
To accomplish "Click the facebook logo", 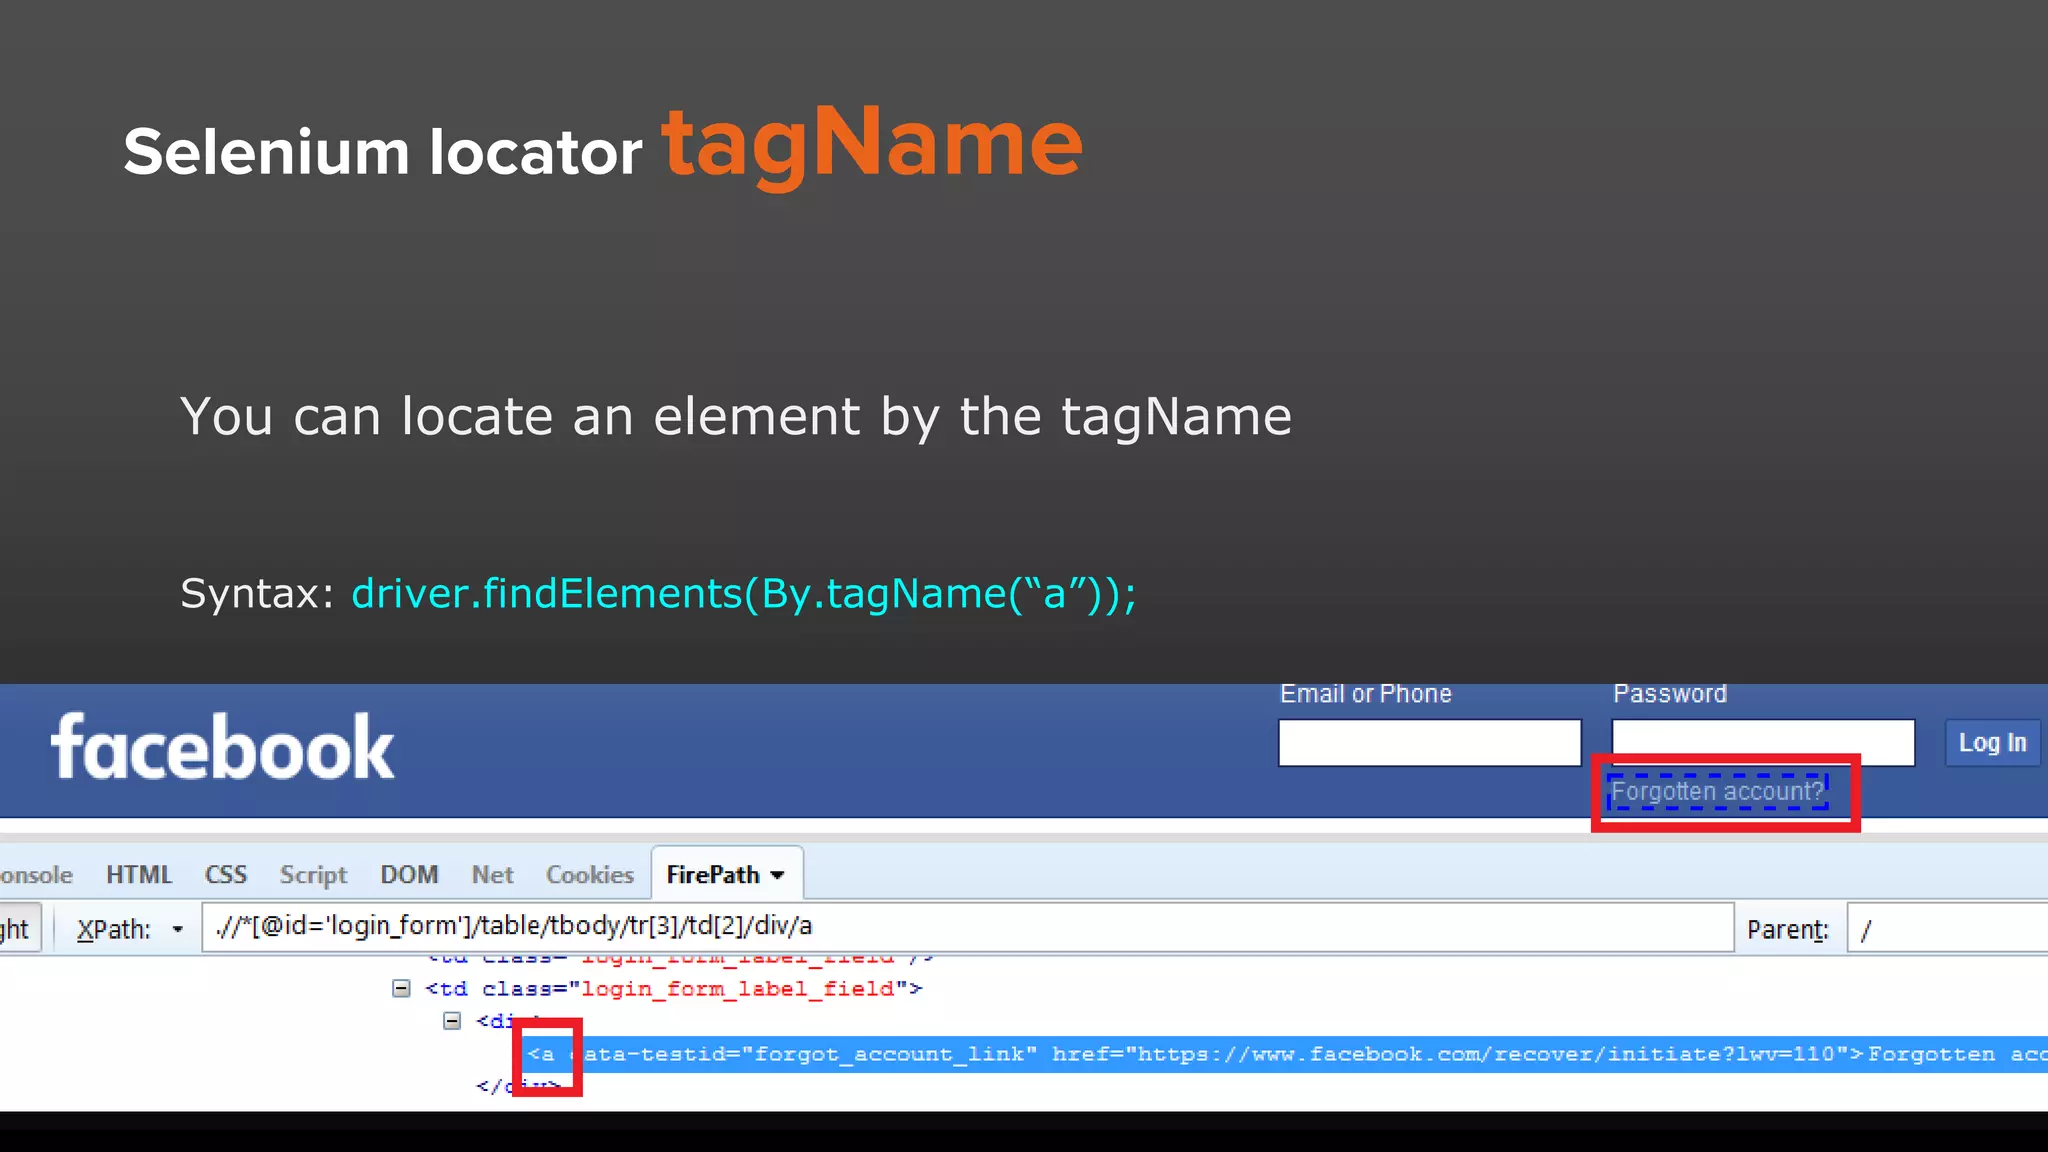I will [222, 747].
